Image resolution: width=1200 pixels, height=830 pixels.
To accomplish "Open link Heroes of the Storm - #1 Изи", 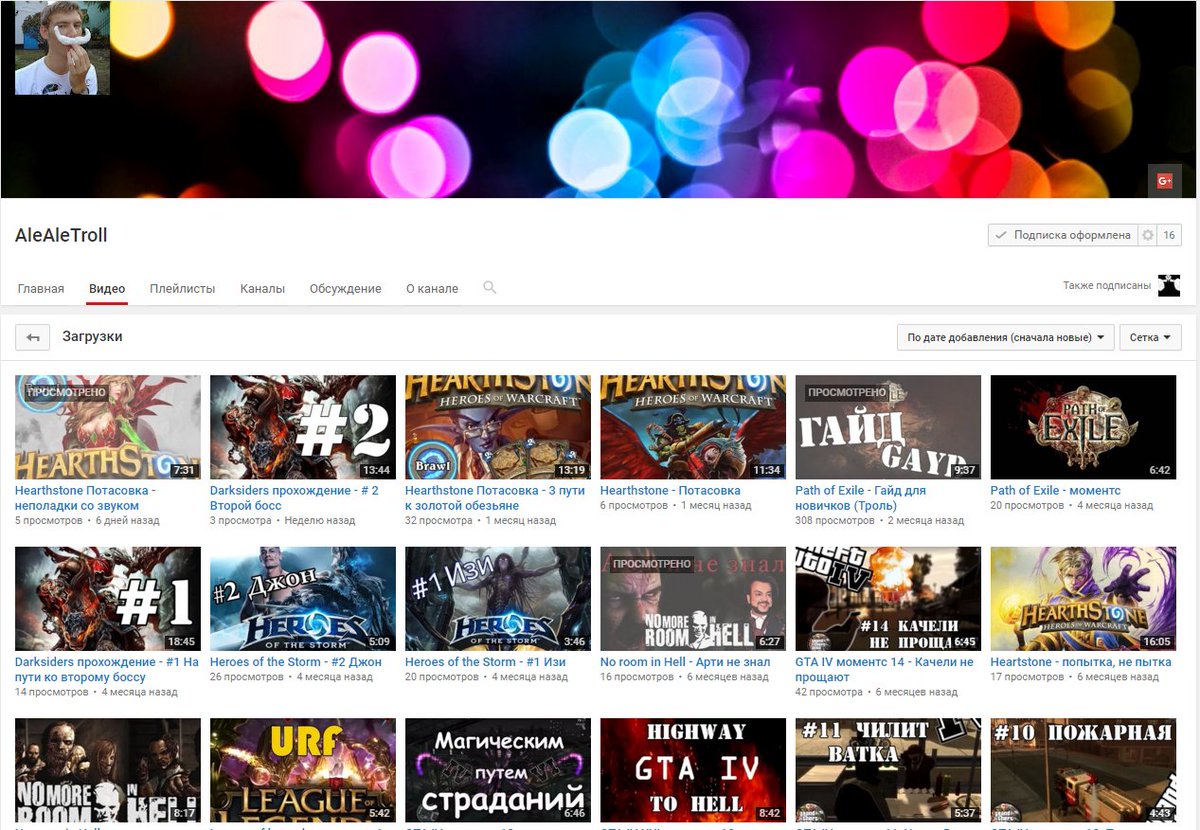I will [x=485, y=662].
